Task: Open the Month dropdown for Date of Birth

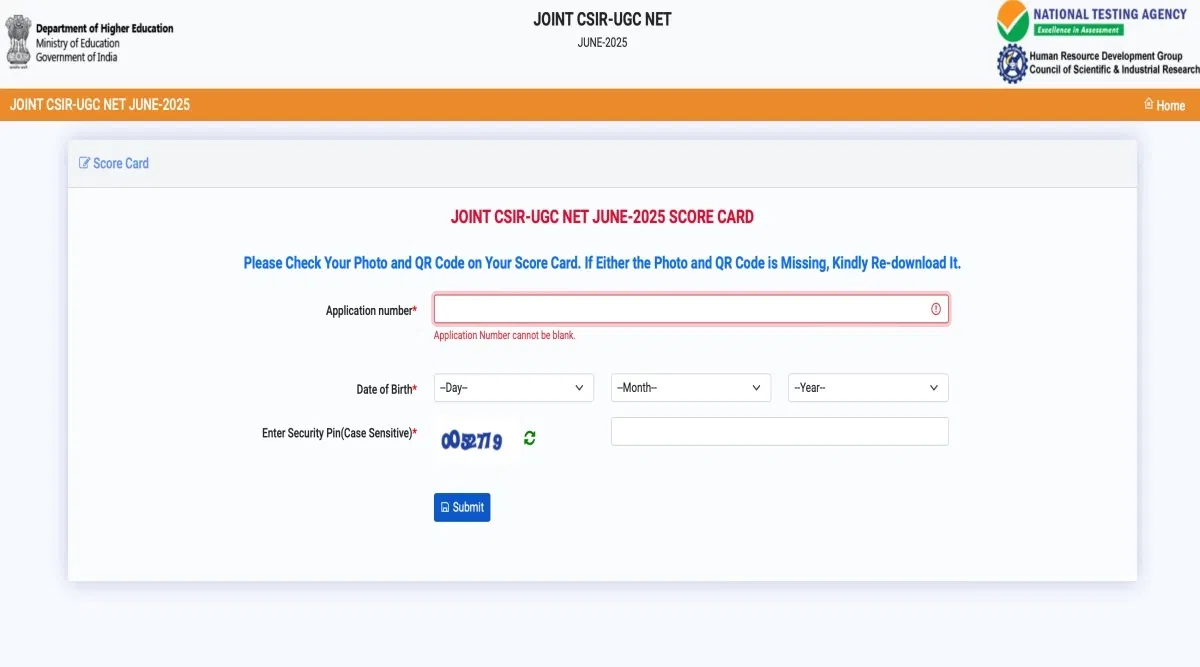Action: pyautogui.click(x=691, y=388)
